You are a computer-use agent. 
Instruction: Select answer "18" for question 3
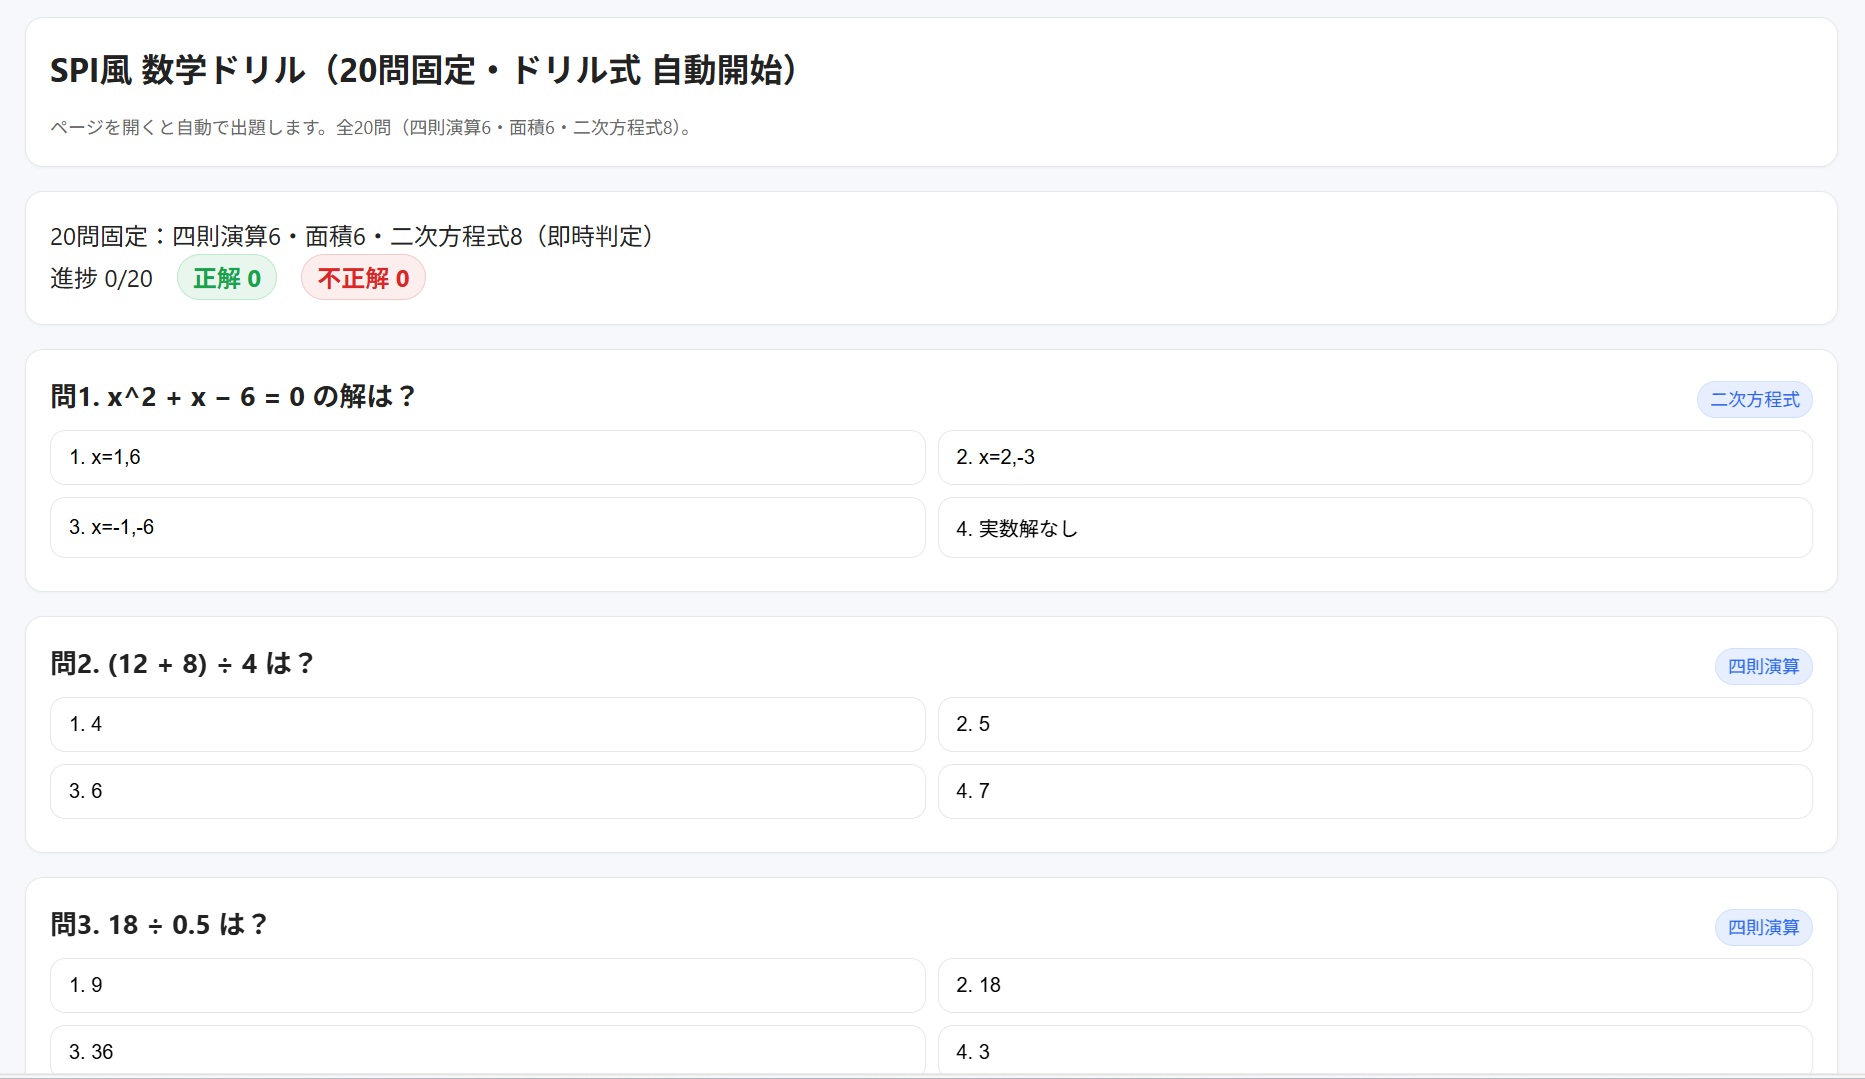1375,985
